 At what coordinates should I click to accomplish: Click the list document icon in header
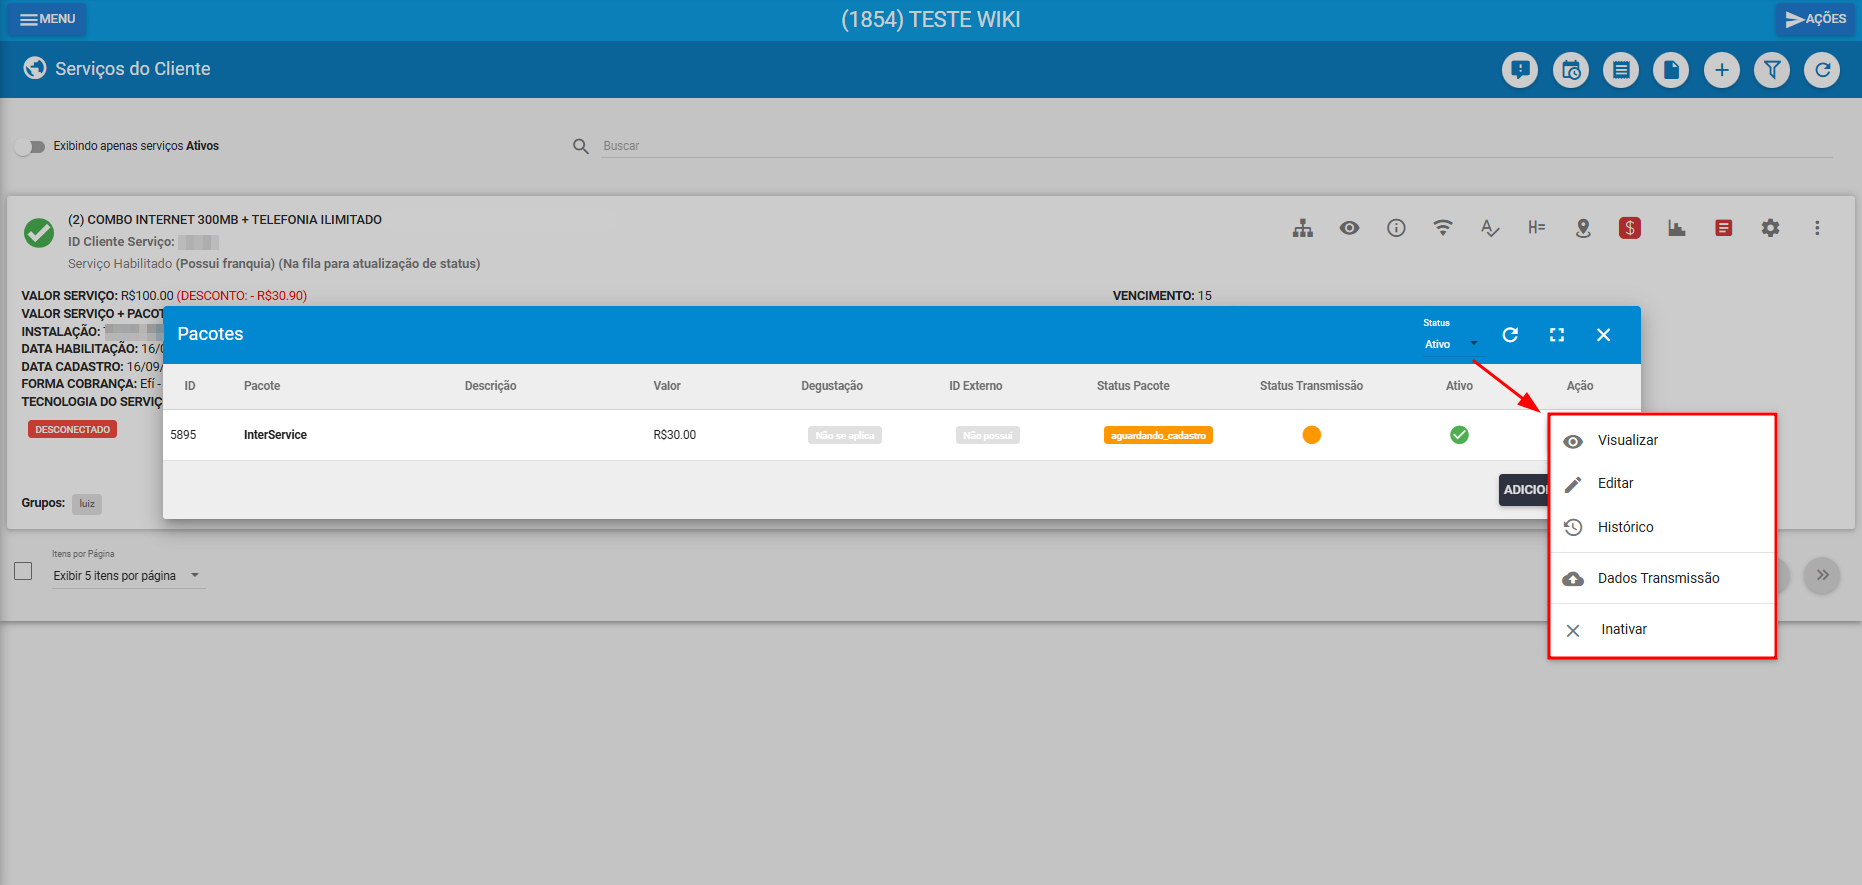click(1621, 70)
